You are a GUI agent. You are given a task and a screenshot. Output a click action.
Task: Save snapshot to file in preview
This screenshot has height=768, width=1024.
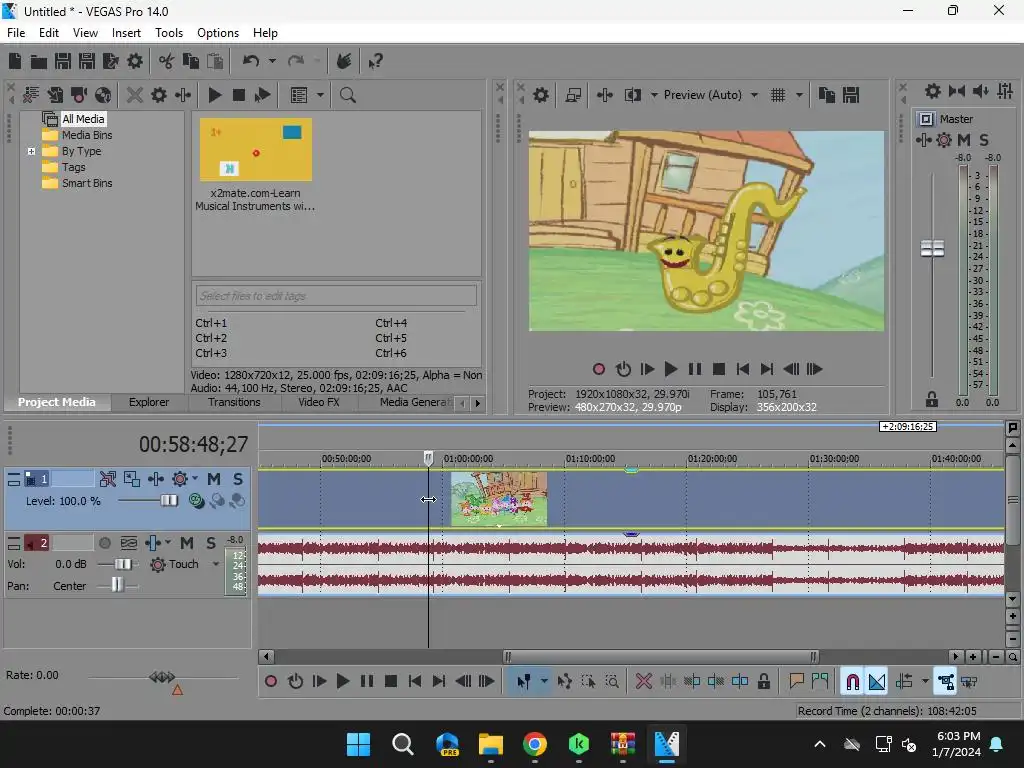click(851, 95)
